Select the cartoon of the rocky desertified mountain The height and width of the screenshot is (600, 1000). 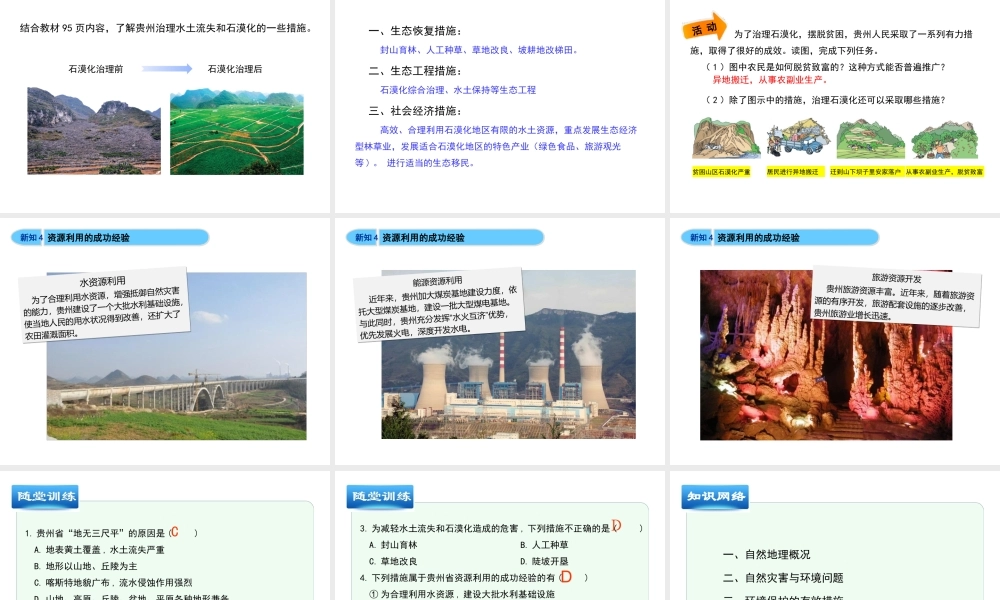pyautogui.click(x=726, y=138)
